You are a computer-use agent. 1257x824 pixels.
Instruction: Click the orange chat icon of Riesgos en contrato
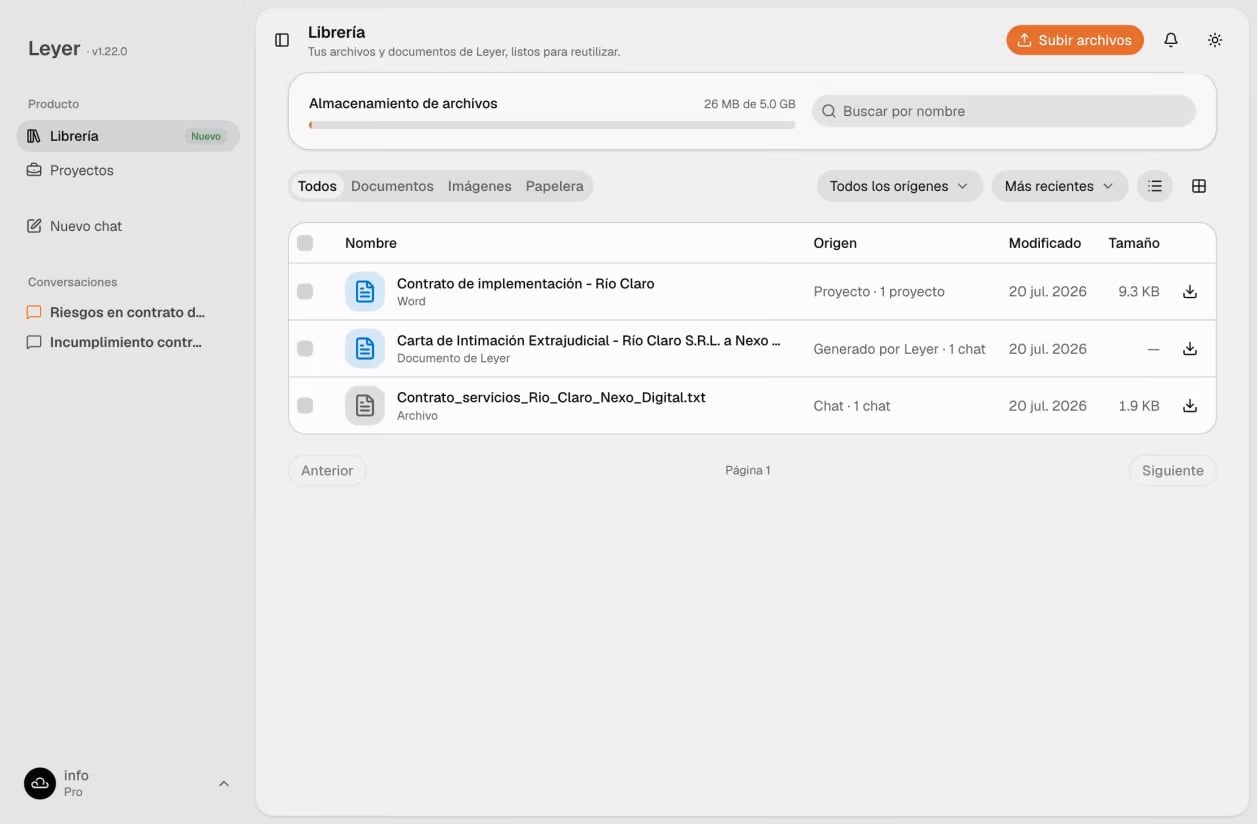coord(34,312)
